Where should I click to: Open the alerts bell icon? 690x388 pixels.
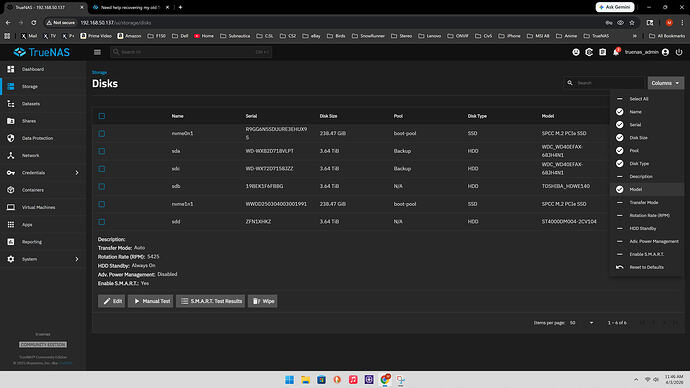click(616, 52)
